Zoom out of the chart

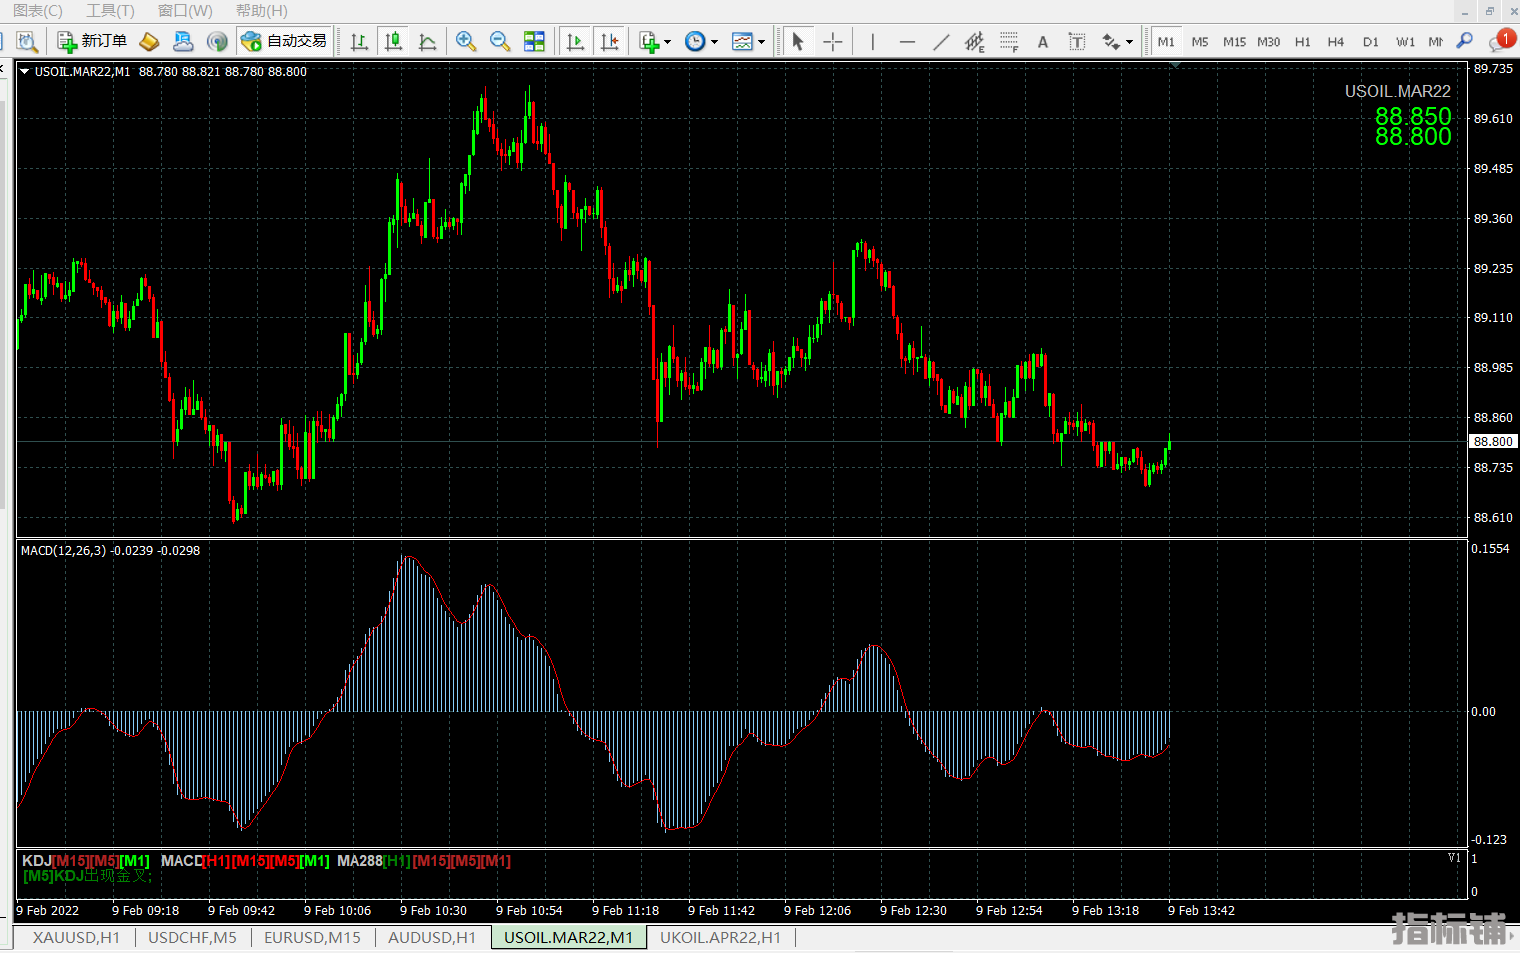(500, 41)
